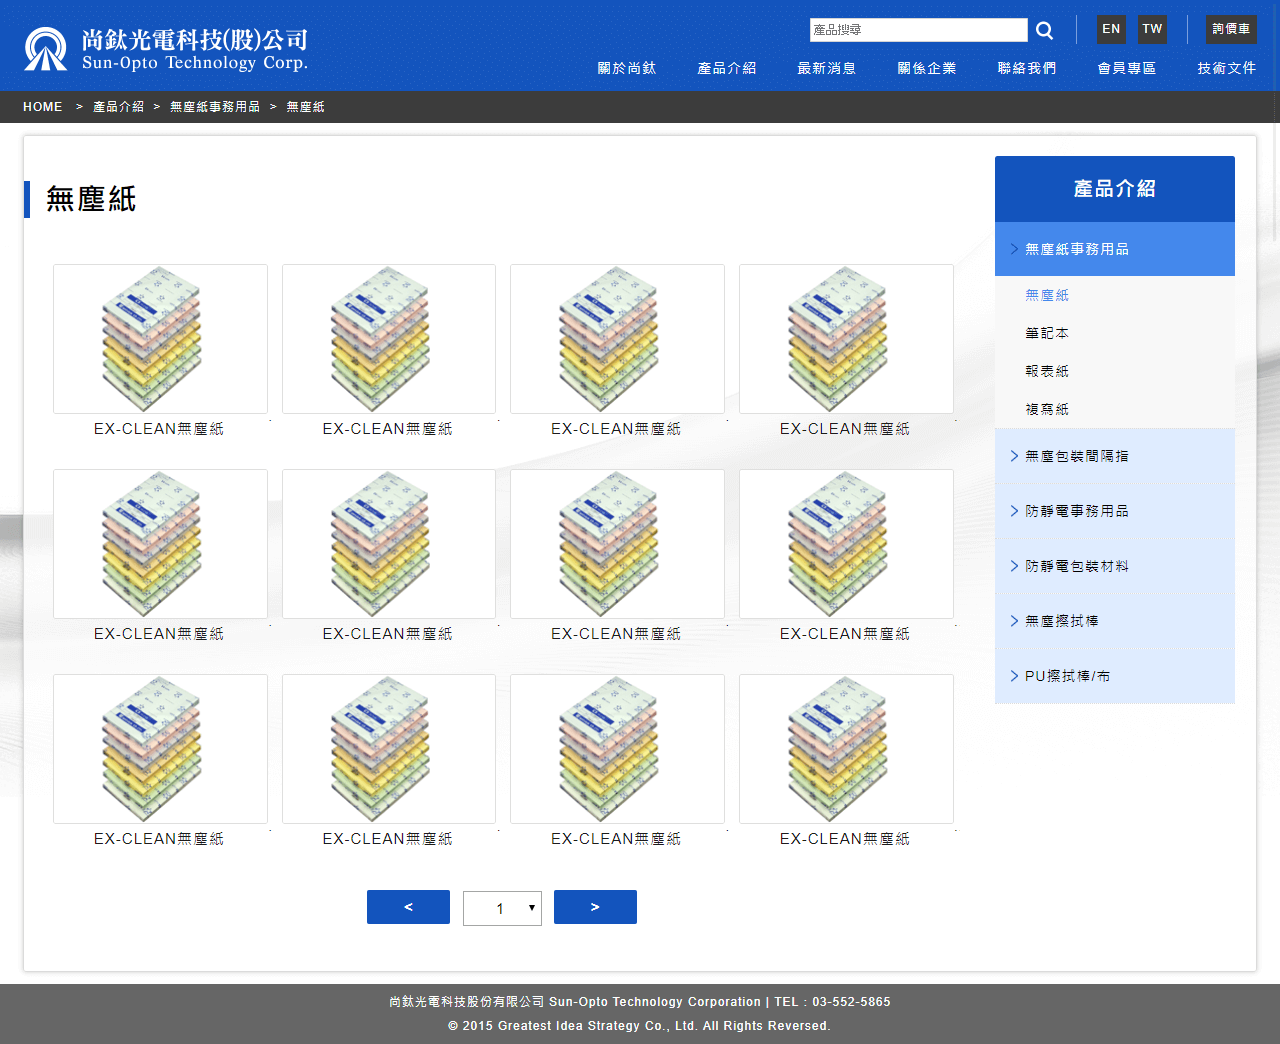Open the 詢價車 inquiry cart
Viewport: 1280px width, 1044px height.
(1231, 29)
